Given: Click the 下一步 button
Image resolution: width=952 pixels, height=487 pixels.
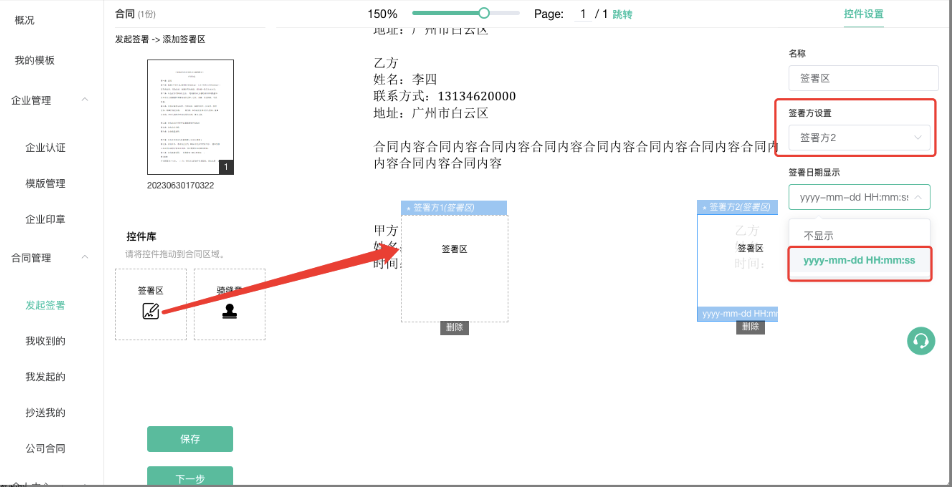Looking at the screenshot, I should click(x=190, y=478).
